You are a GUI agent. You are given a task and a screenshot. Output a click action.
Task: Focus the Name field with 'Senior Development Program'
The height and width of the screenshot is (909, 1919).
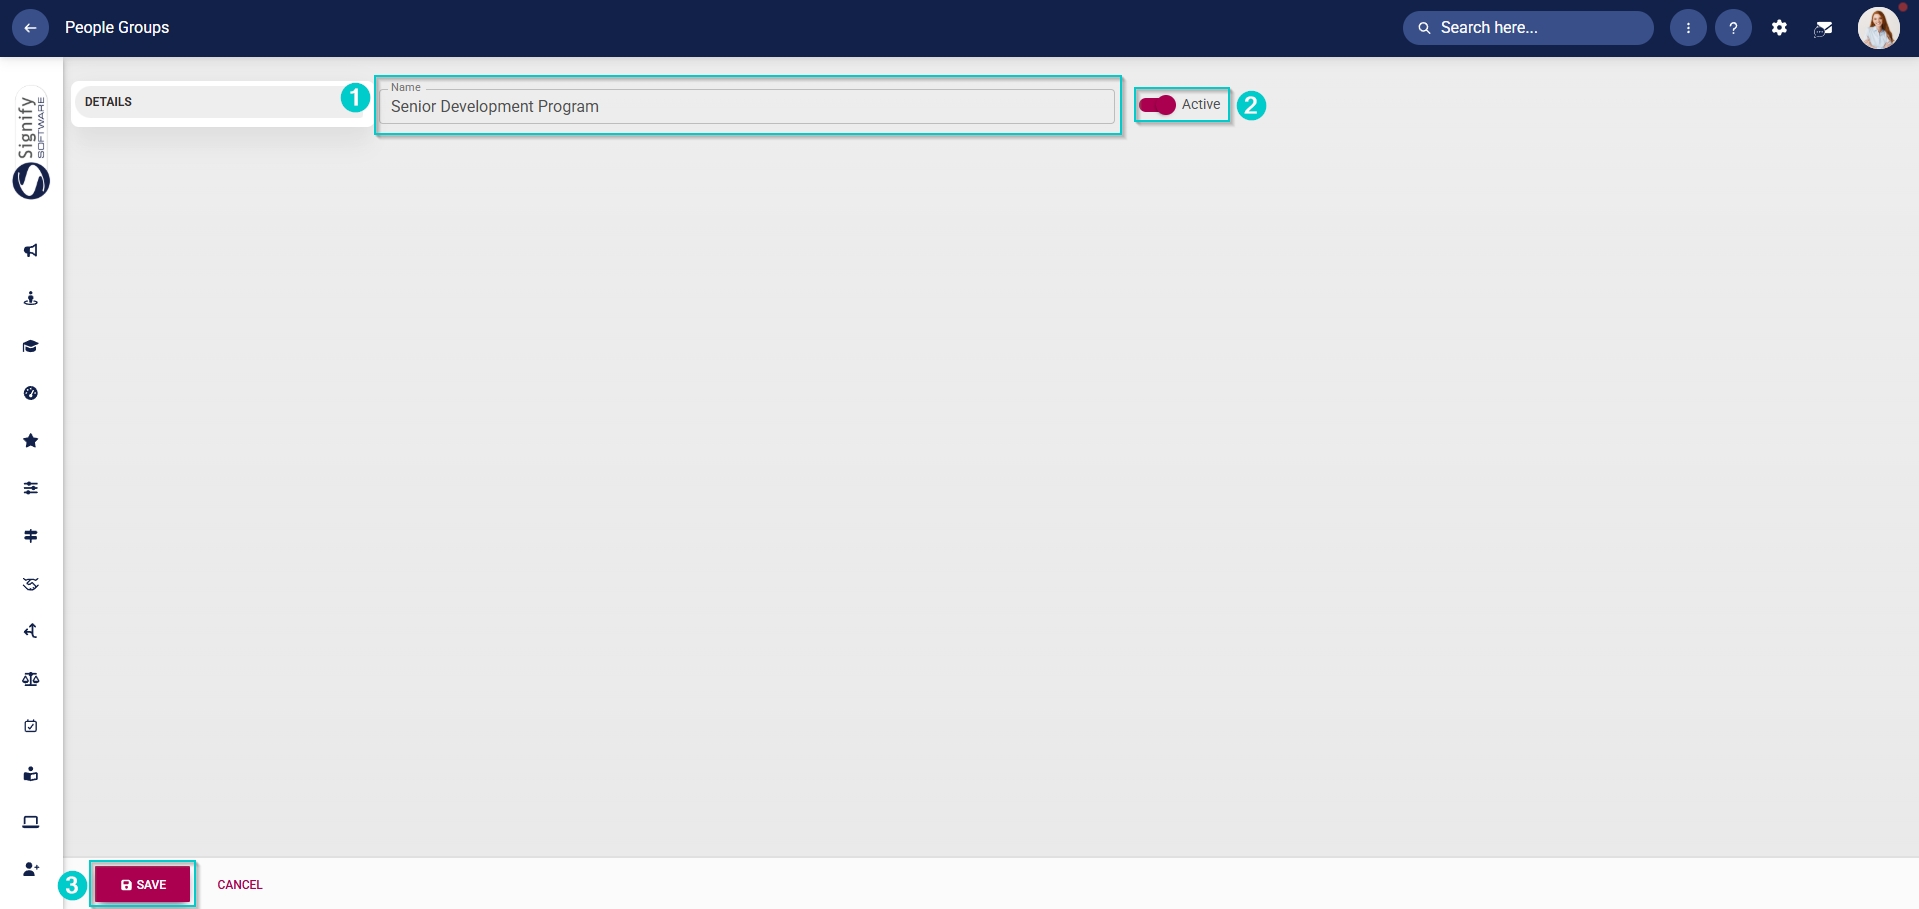pyautogui.click(x=747, y=106)
